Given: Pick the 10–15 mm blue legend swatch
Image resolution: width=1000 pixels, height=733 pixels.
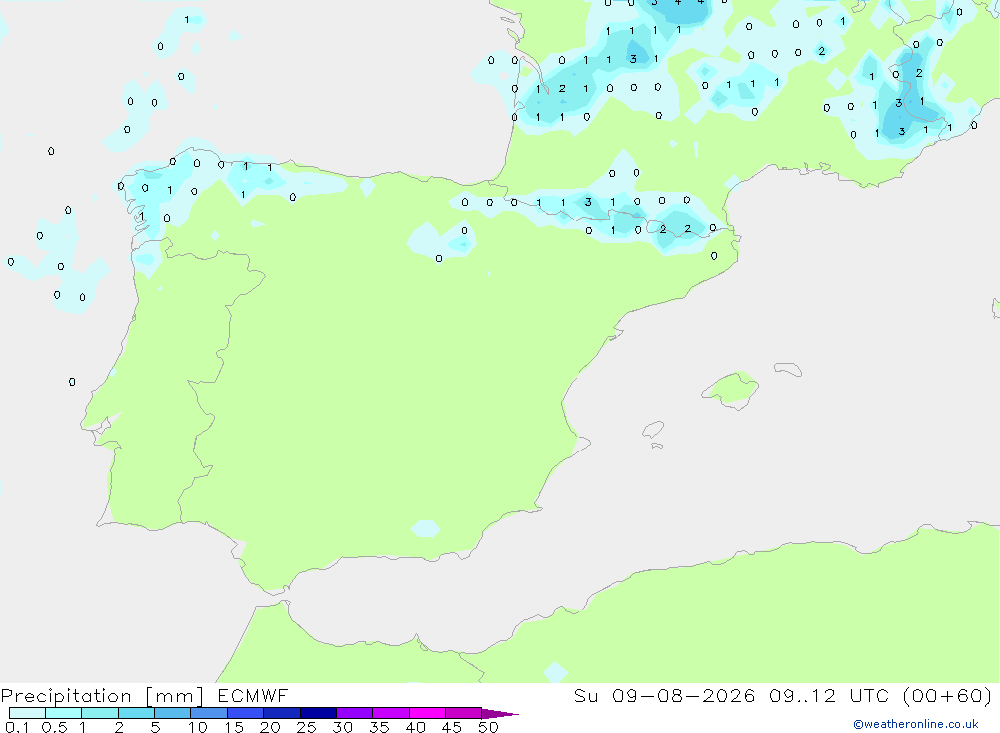Looking at the screenshot, I should [209, 713].
